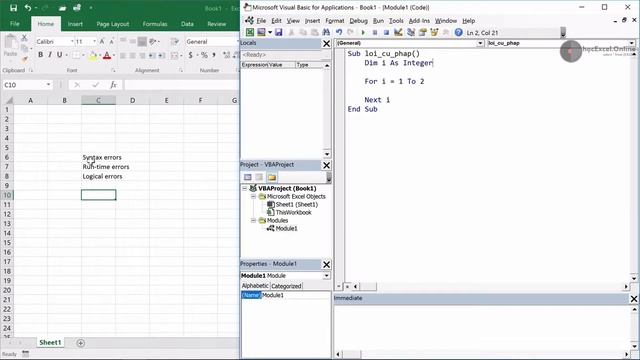The width and height of the screenshot is (640, 360).
Task: Select ThisWorkbook in the project tree
Action: point(293,212)
